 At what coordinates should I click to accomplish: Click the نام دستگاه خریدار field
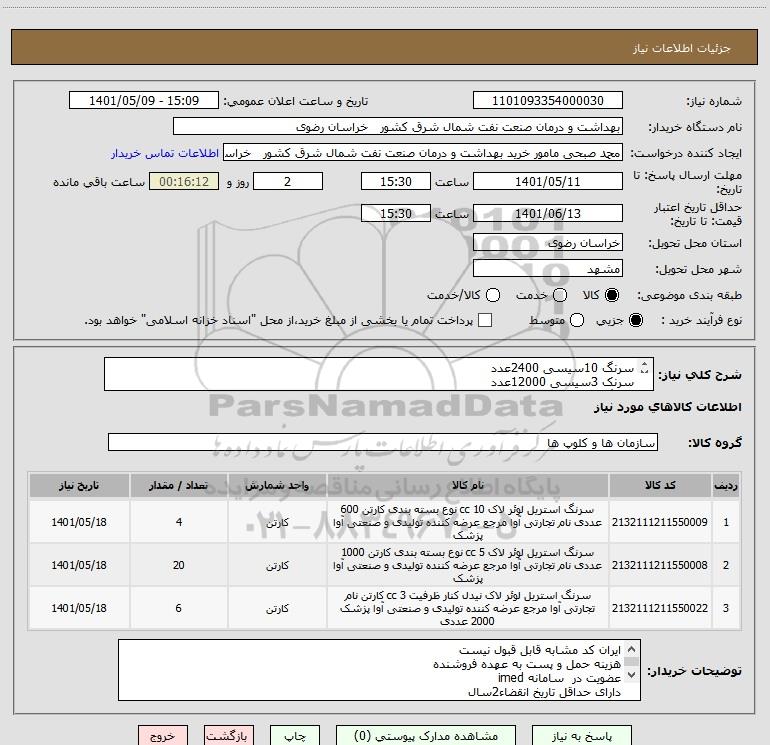point(398,127)
